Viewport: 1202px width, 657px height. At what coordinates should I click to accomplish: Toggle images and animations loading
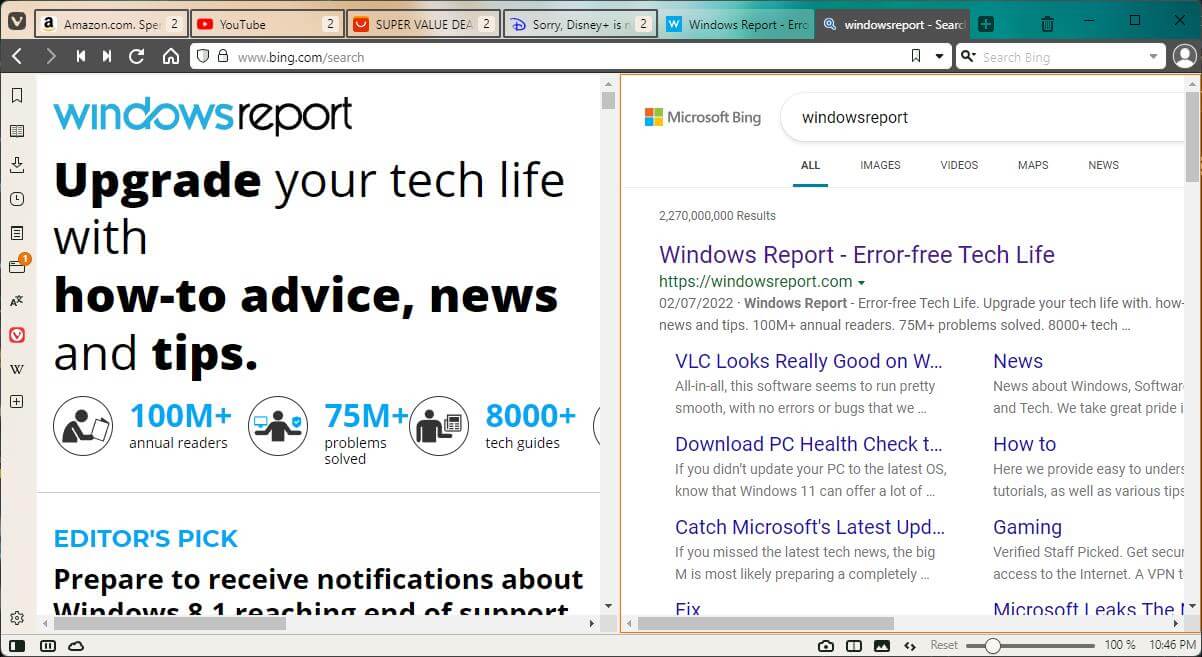click(882, 646)
